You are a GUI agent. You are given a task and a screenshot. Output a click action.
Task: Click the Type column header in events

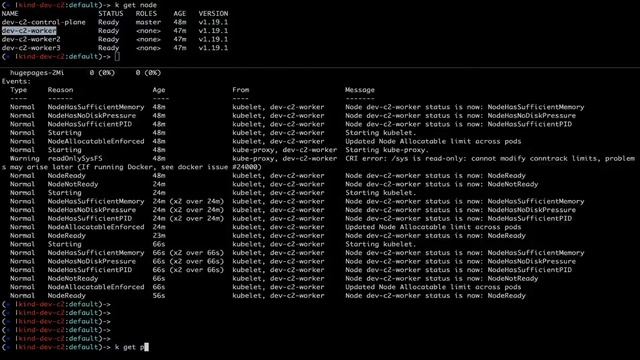pos(18,90)
